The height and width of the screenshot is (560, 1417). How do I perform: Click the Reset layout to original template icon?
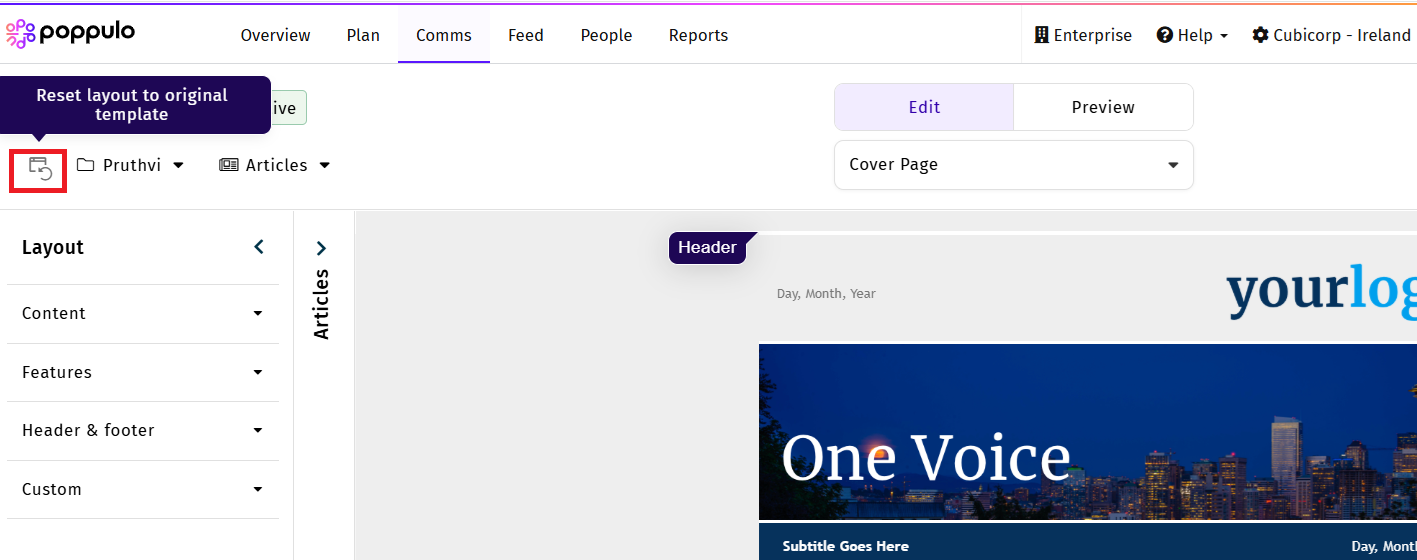click(39, 168)
